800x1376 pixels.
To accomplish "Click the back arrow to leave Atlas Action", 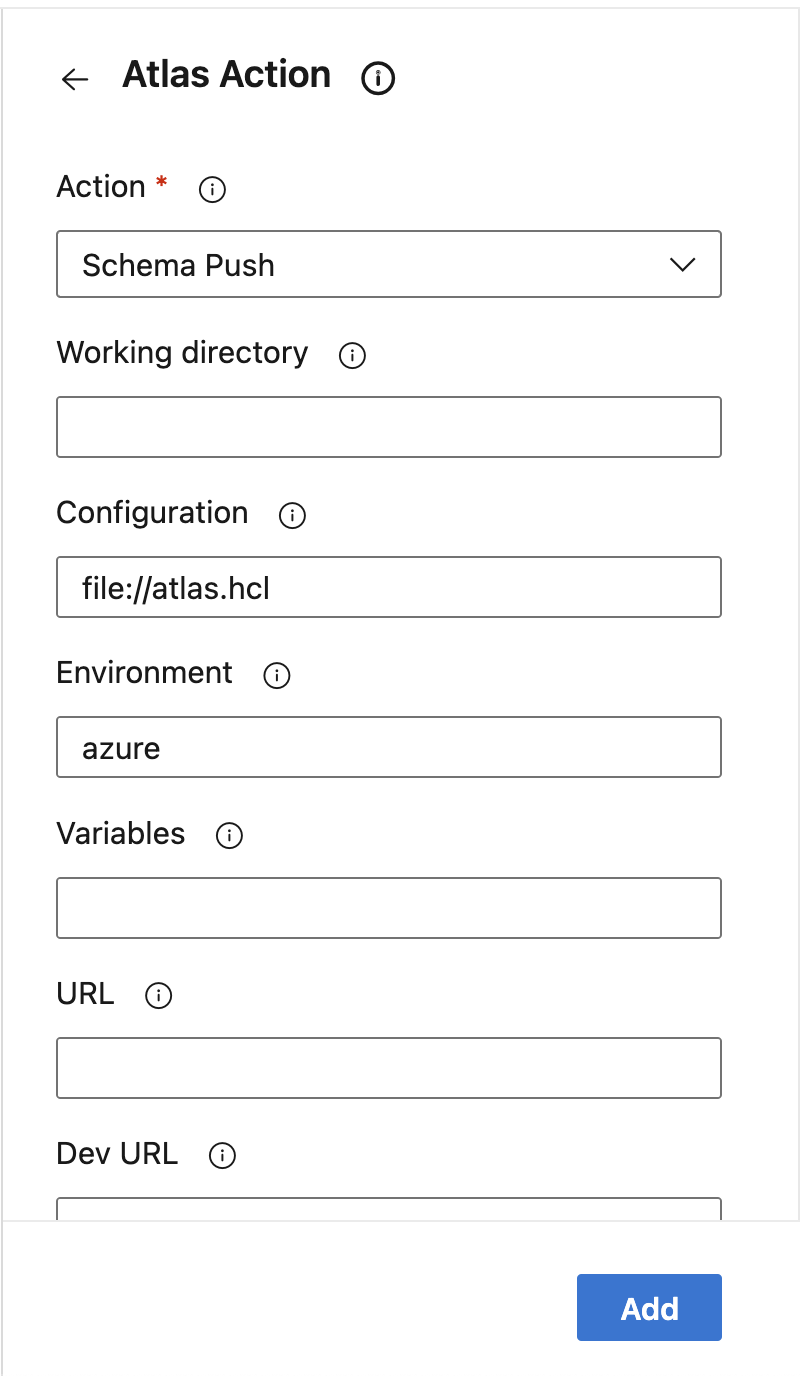I will click(x=75, y=79).
